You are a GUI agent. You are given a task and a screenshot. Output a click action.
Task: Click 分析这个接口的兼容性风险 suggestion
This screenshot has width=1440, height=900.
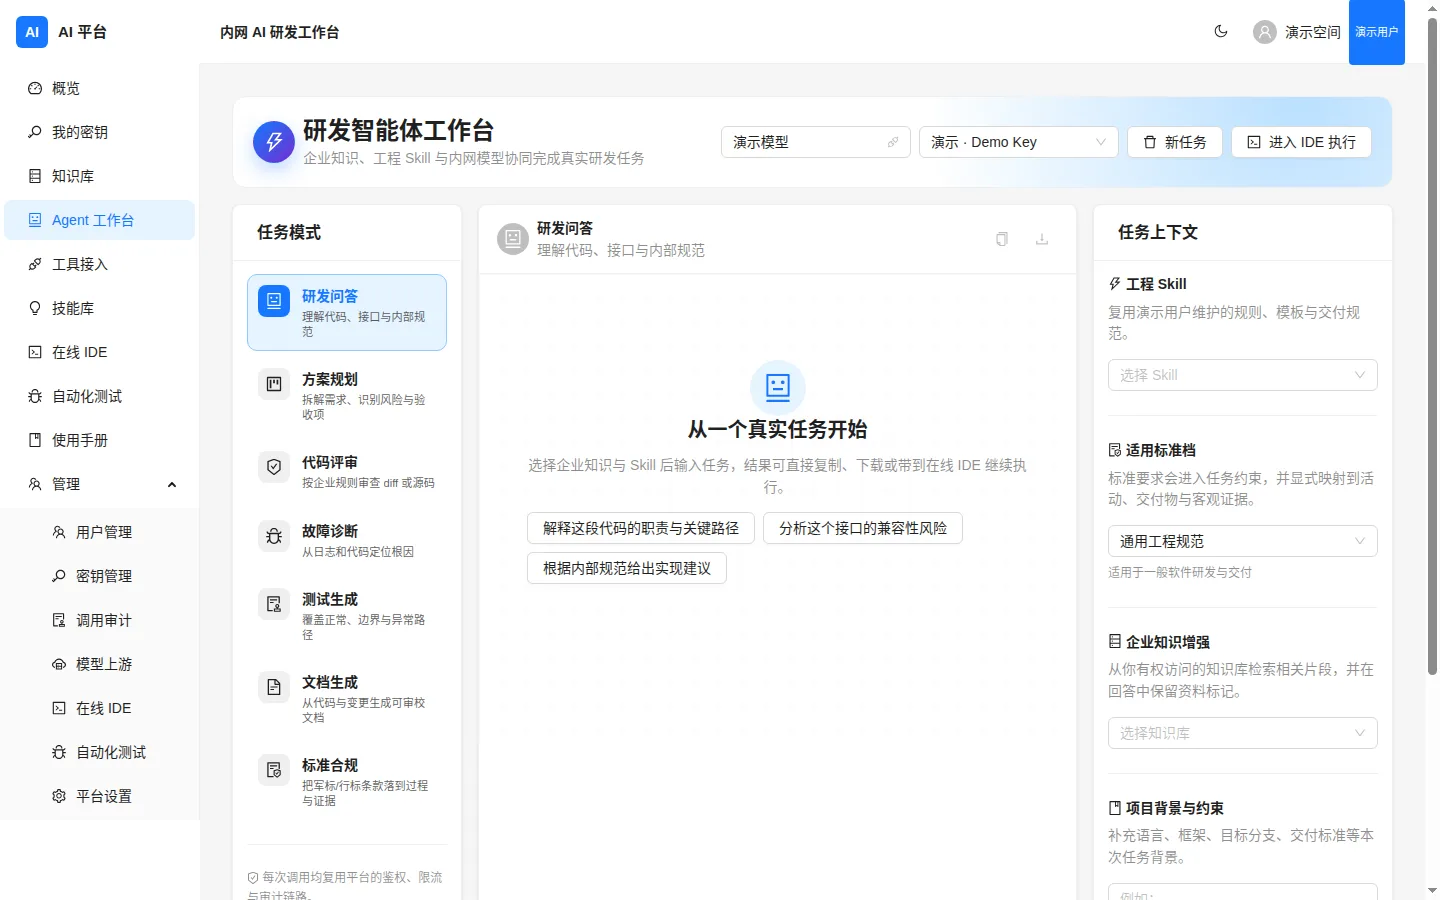(863, 528)
